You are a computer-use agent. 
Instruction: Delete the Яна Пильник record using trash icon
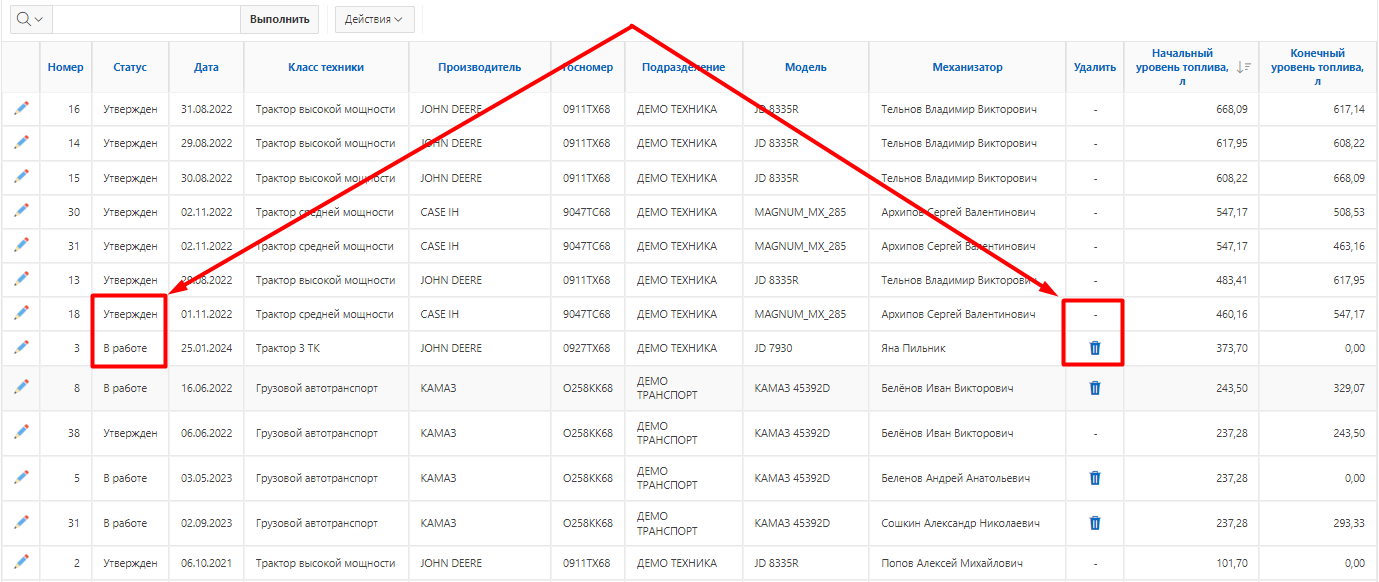coord(1094,348)
